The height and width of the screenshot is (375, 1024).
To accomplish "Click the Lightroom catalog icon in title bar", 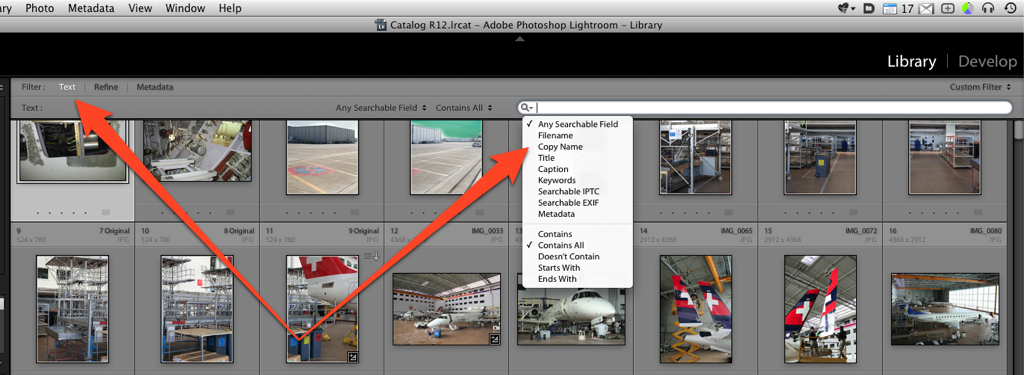I will 381,25.
